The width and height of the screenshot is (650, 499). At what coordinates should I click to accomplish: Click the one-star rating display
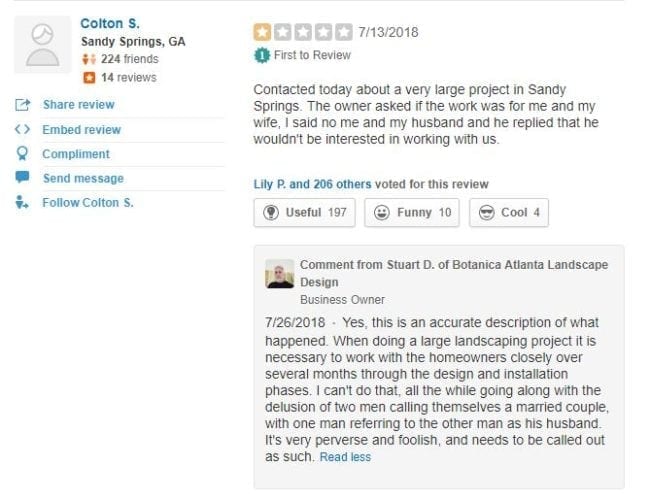pyautogui.click(x=303, y=32)
